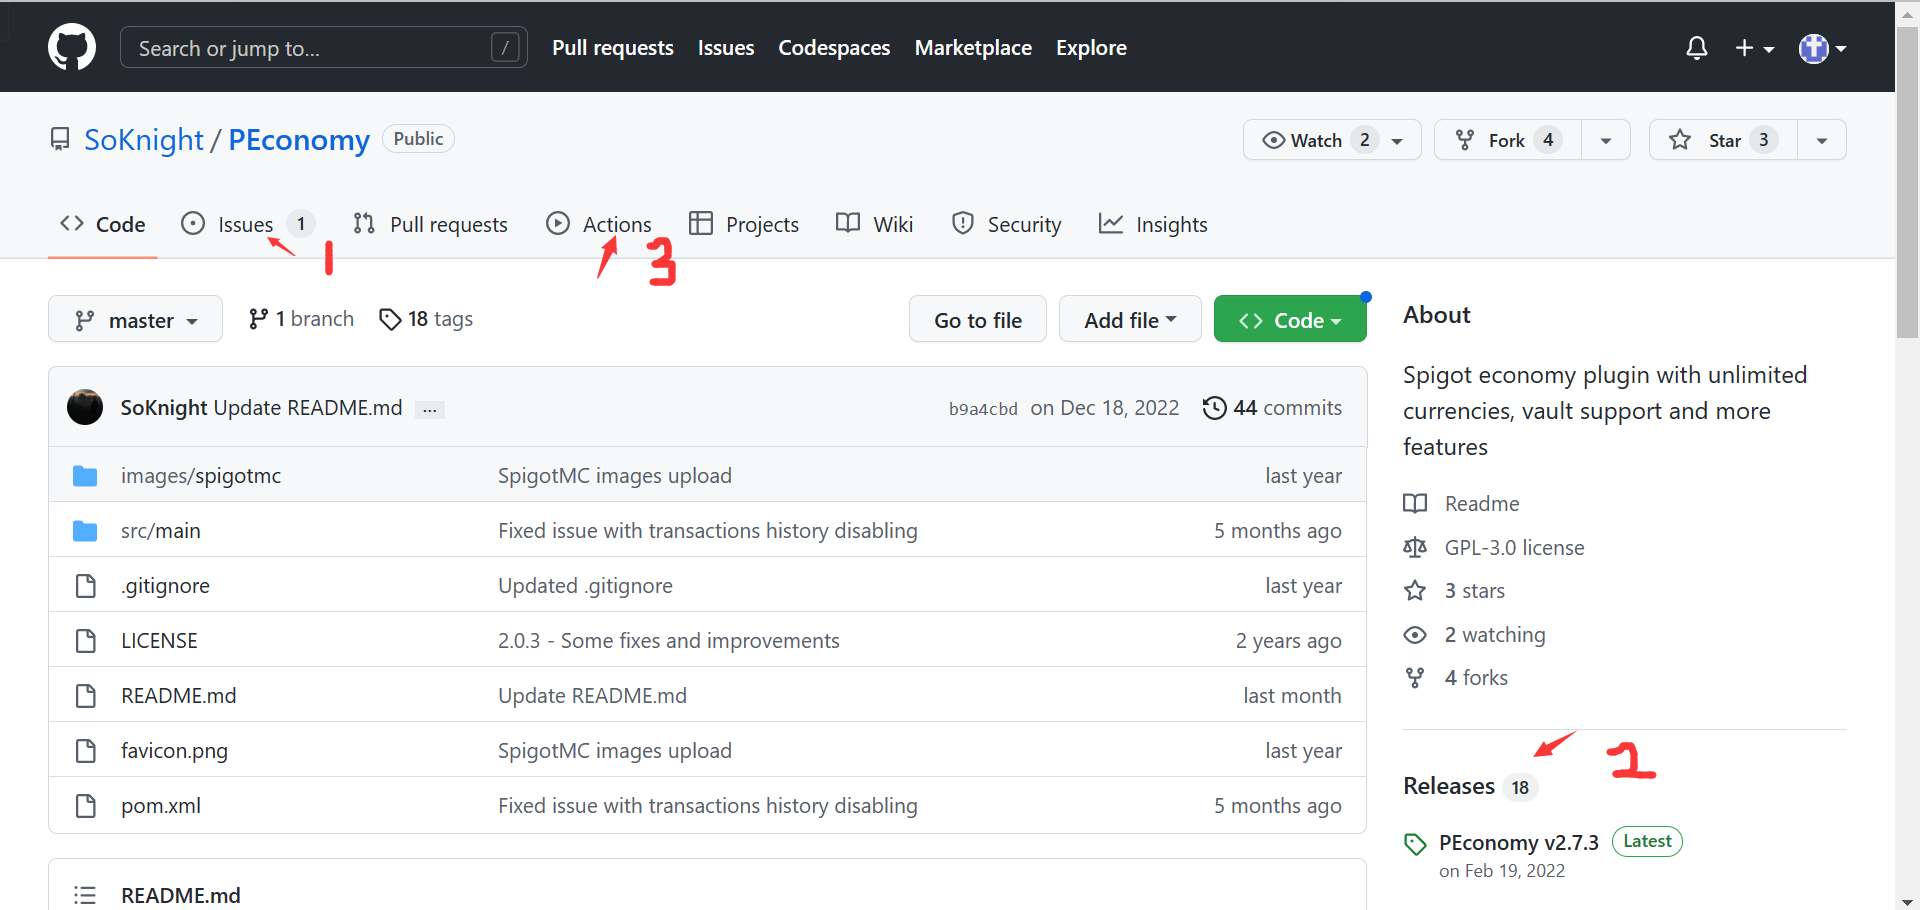Expand the fork options dropdown arrow
The image size is (1920, 910).
click(x=1606, y=140)
